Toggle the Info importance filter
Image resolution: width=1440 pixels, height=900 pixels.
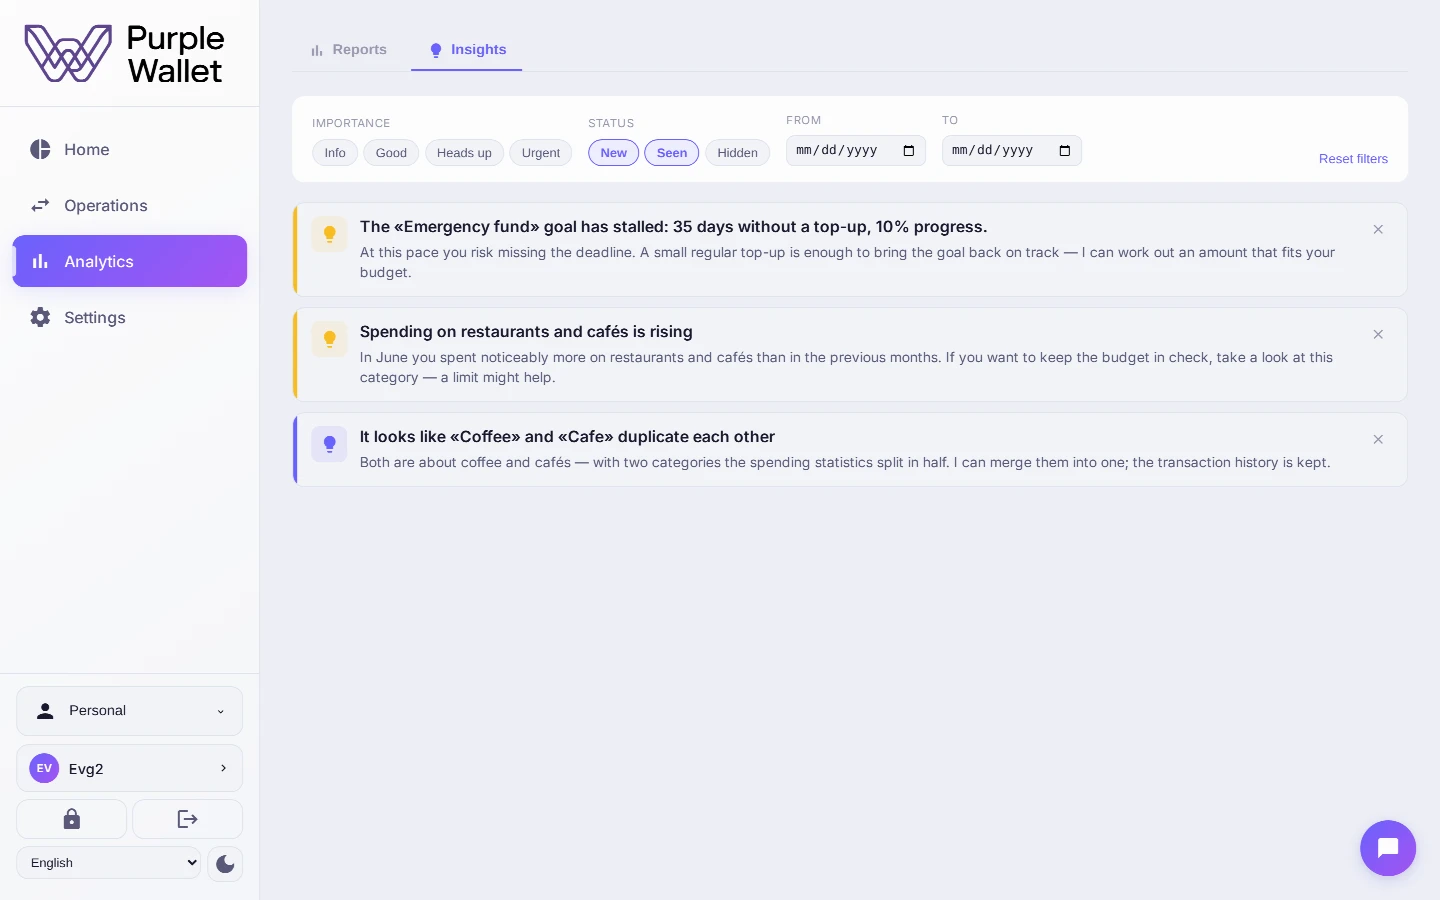[335, 153]
